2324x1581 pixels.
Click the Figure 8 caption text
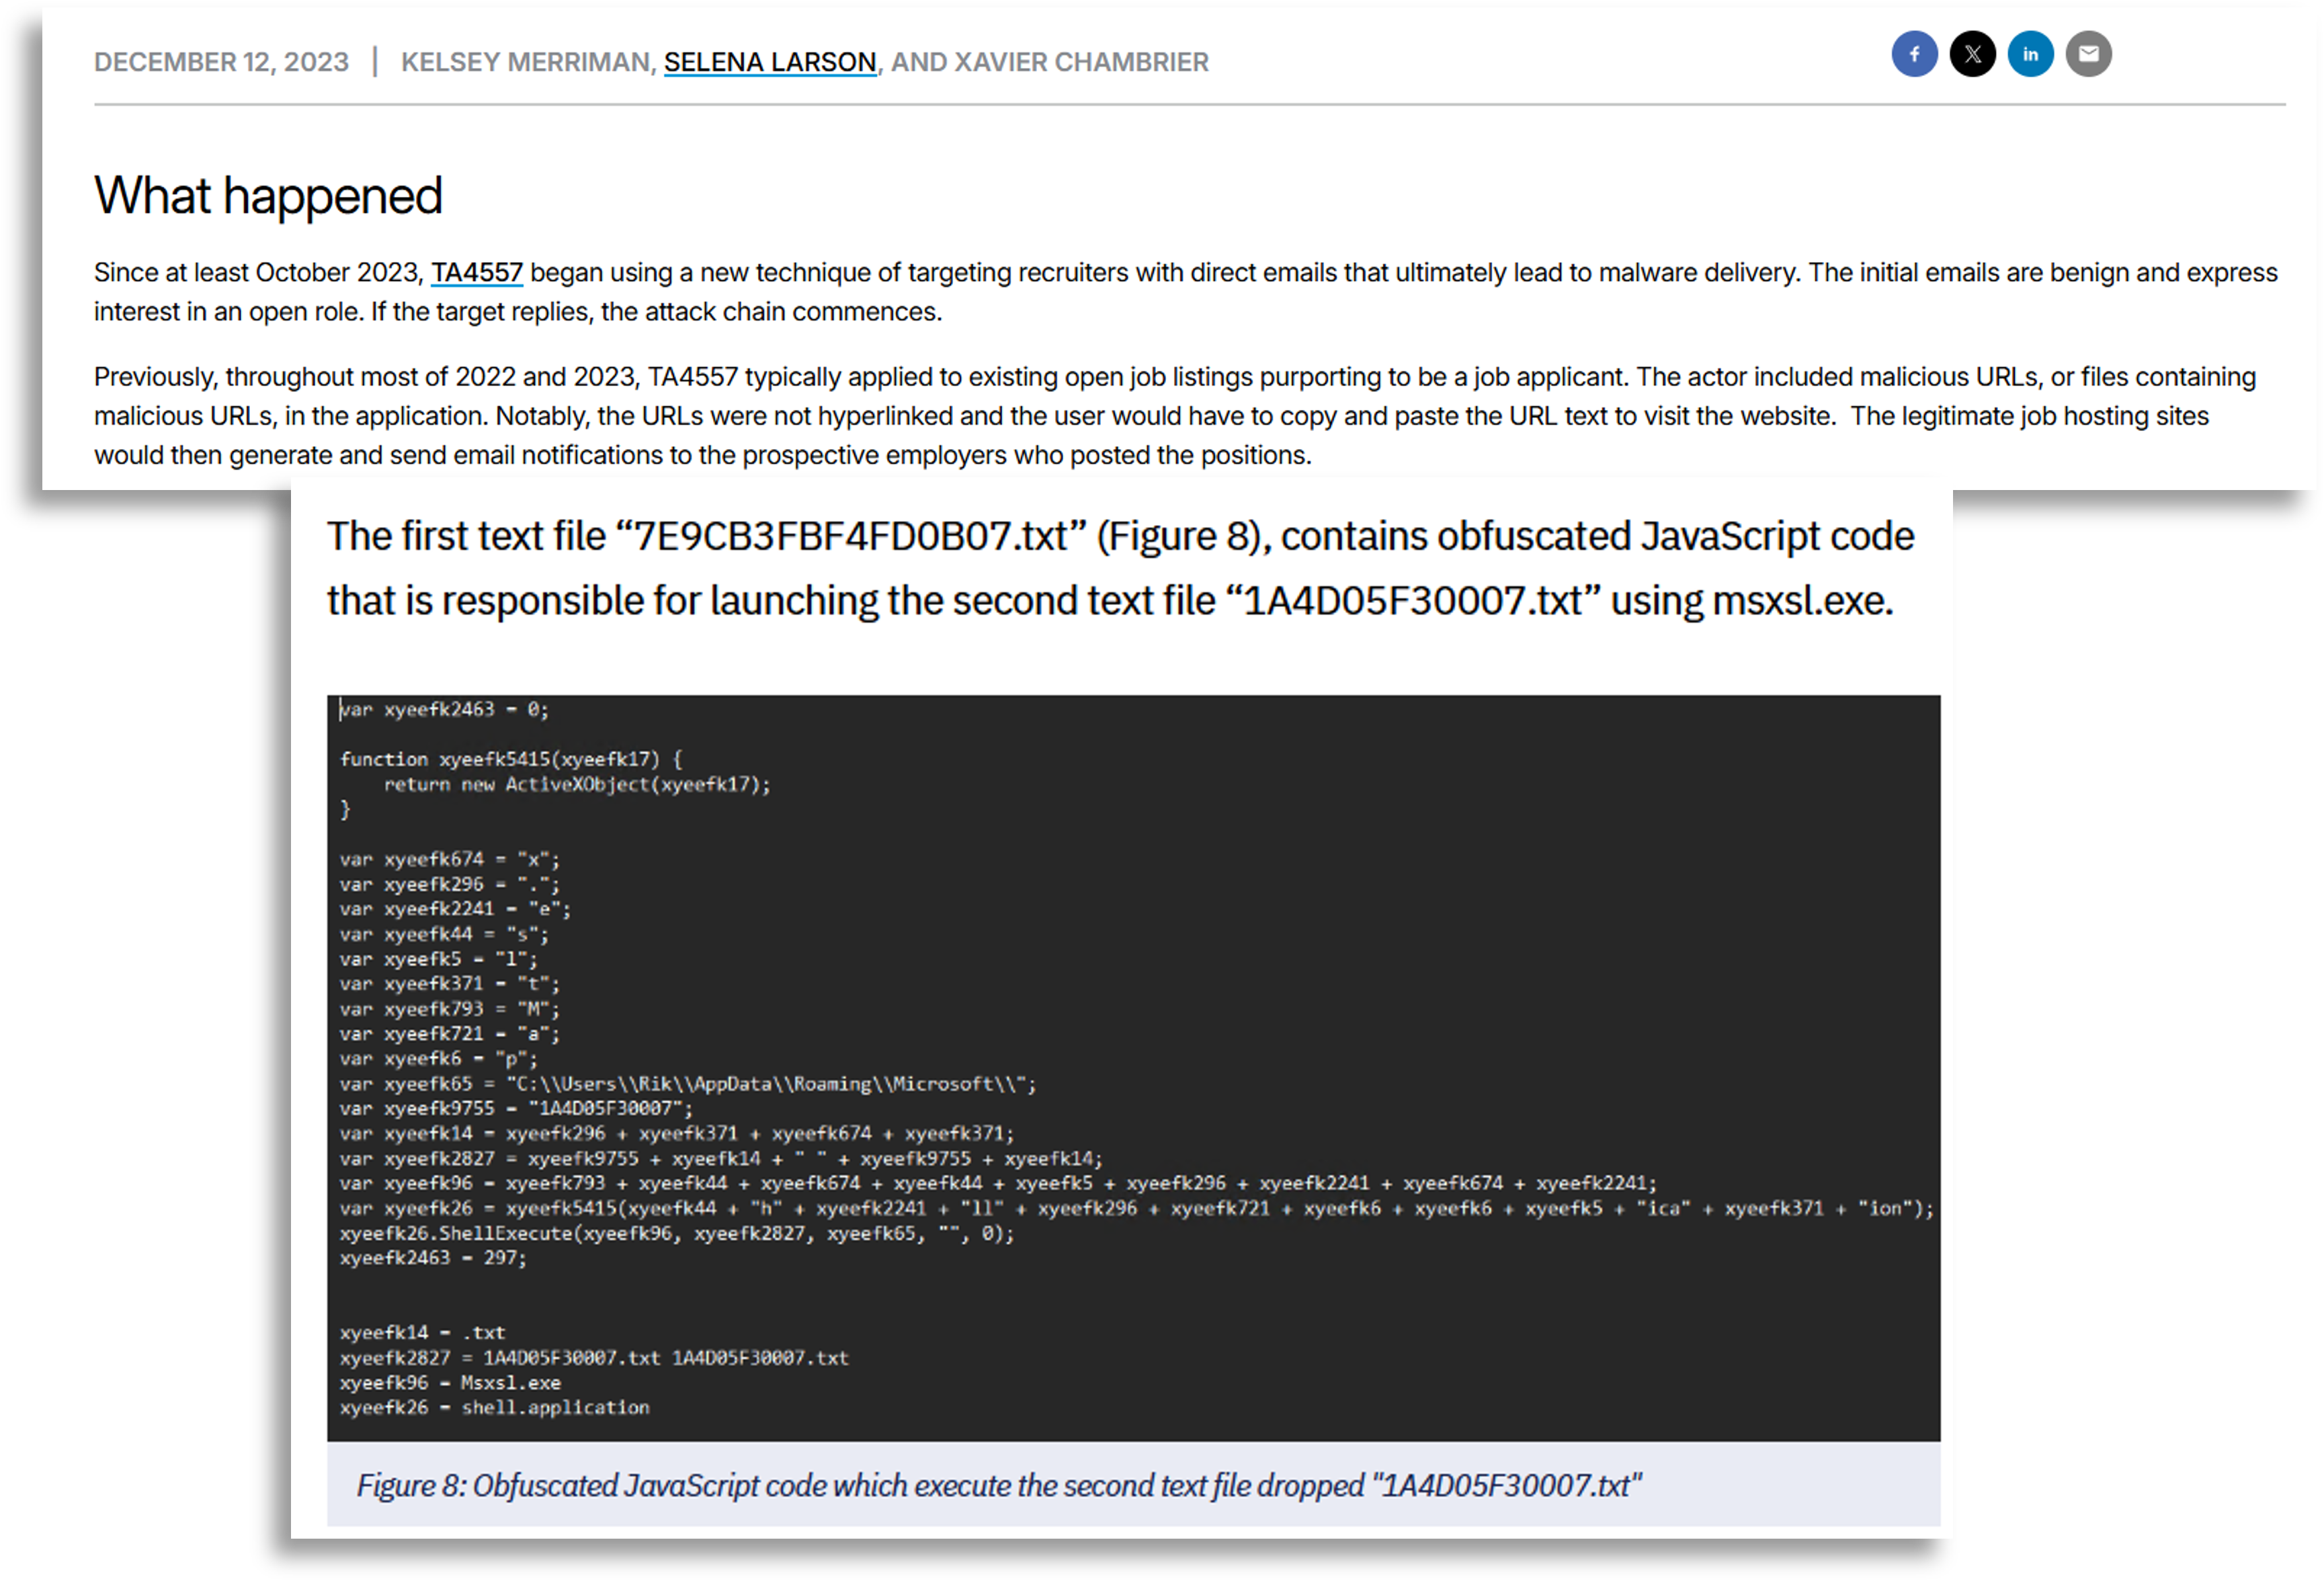click(x=998, y=1485)
